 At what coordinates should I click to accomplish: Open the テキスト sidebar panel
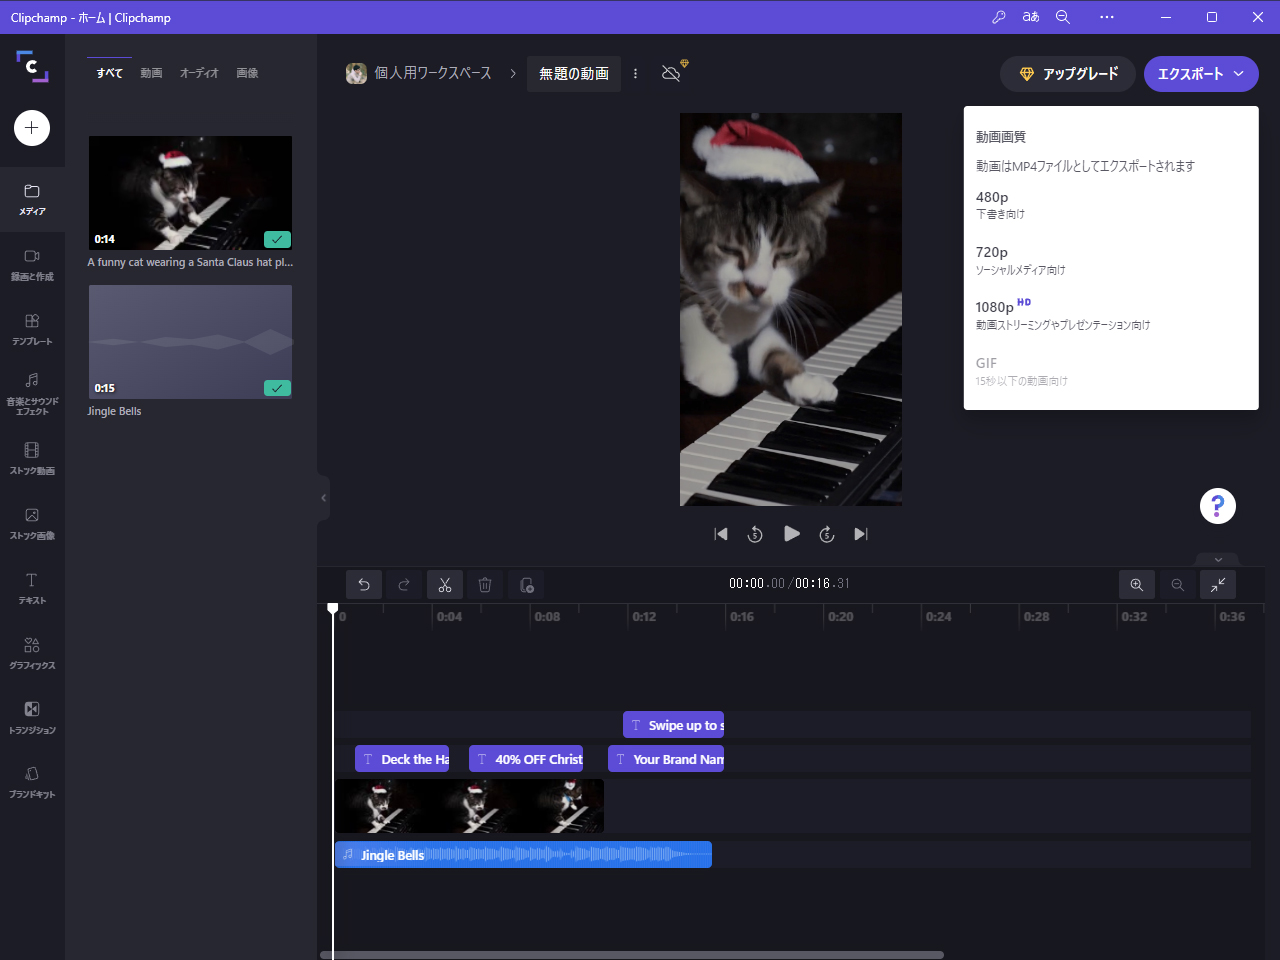pos(32,589)
